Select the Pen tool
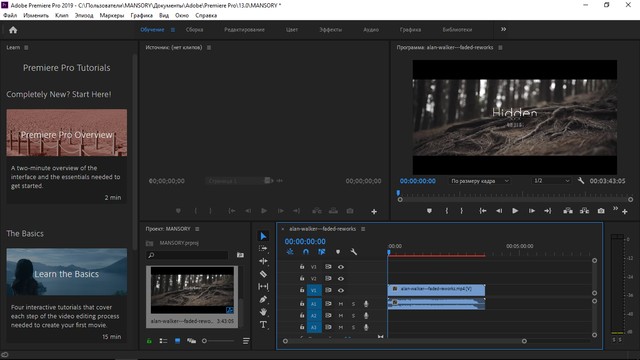The image size is (640, 360). (263, 300)
